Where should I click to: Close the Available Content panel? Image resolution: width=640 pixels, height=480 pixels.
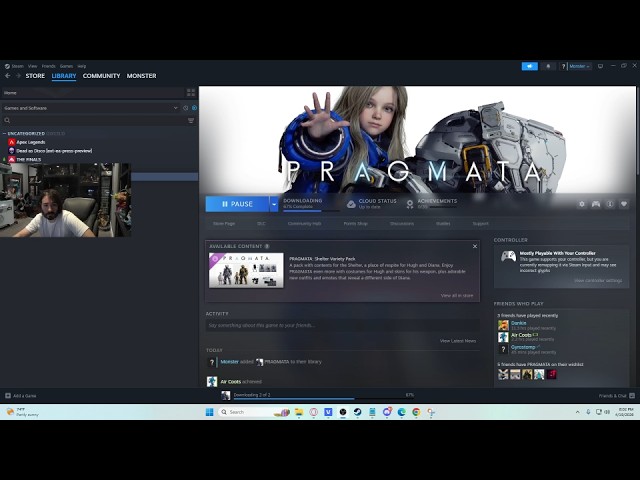[x=475, y=246]
